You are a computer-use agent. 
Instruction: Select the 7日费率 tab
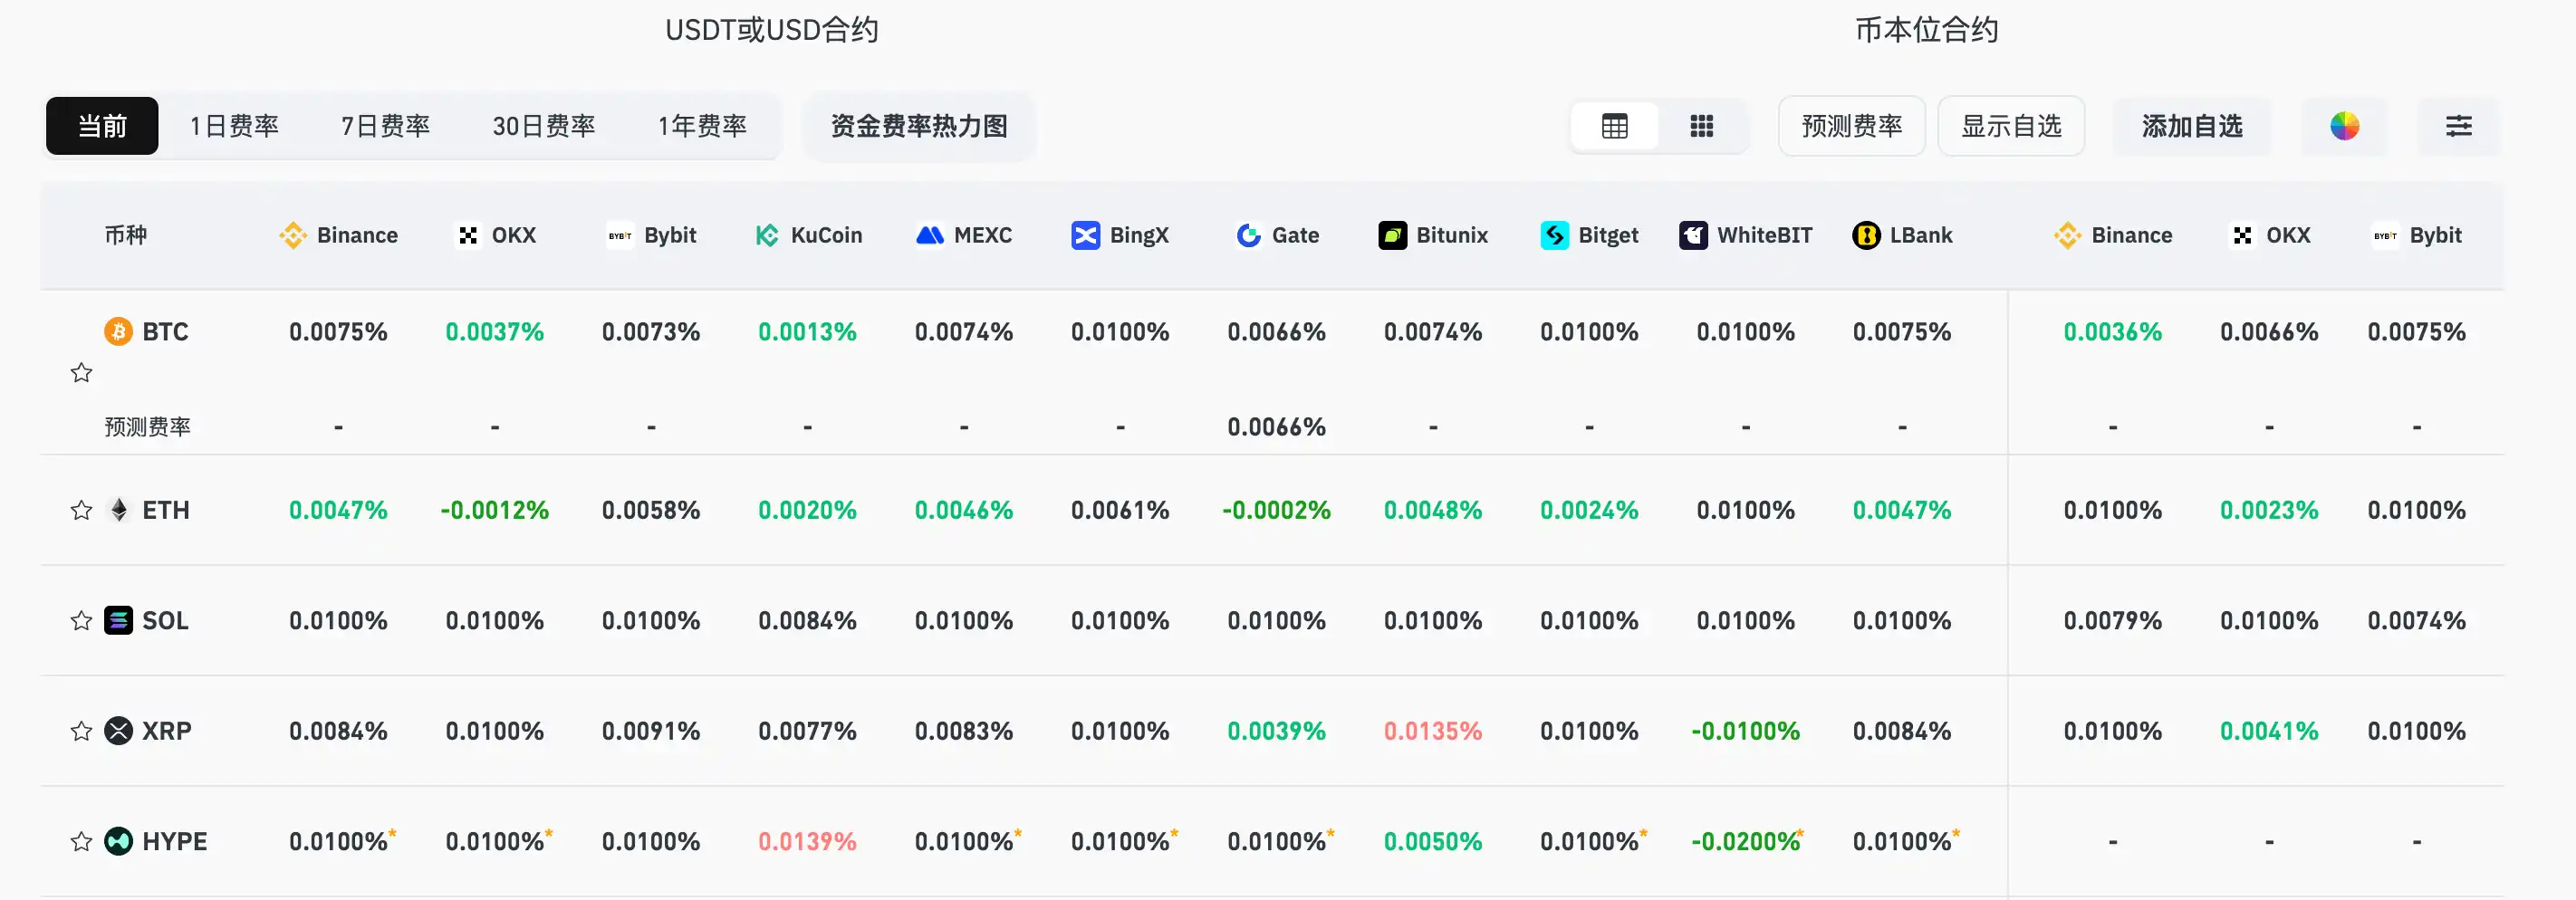385,126
